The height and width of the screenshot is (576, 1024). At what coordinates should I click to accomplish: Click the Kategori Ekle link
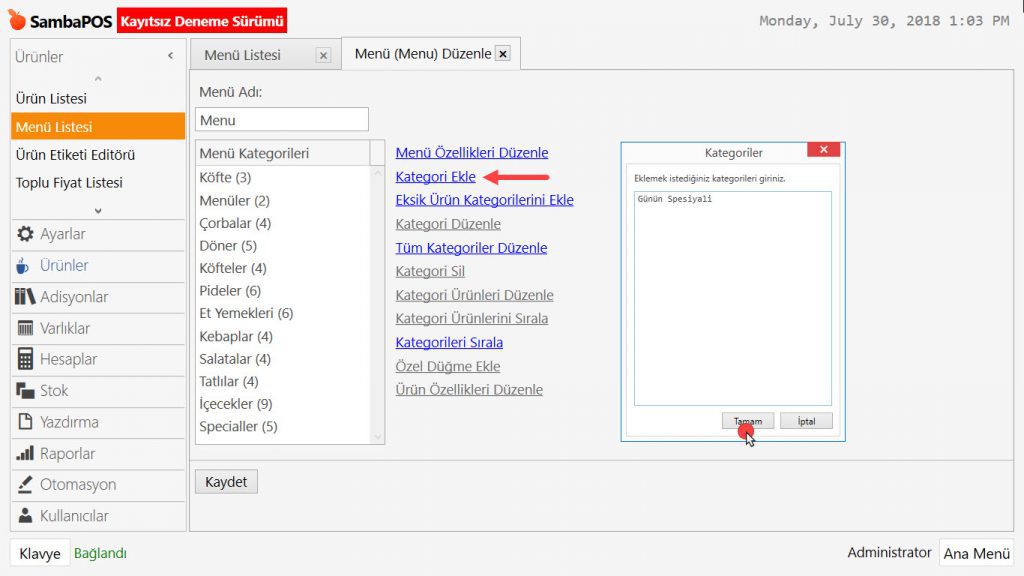(x=435, y=177)
